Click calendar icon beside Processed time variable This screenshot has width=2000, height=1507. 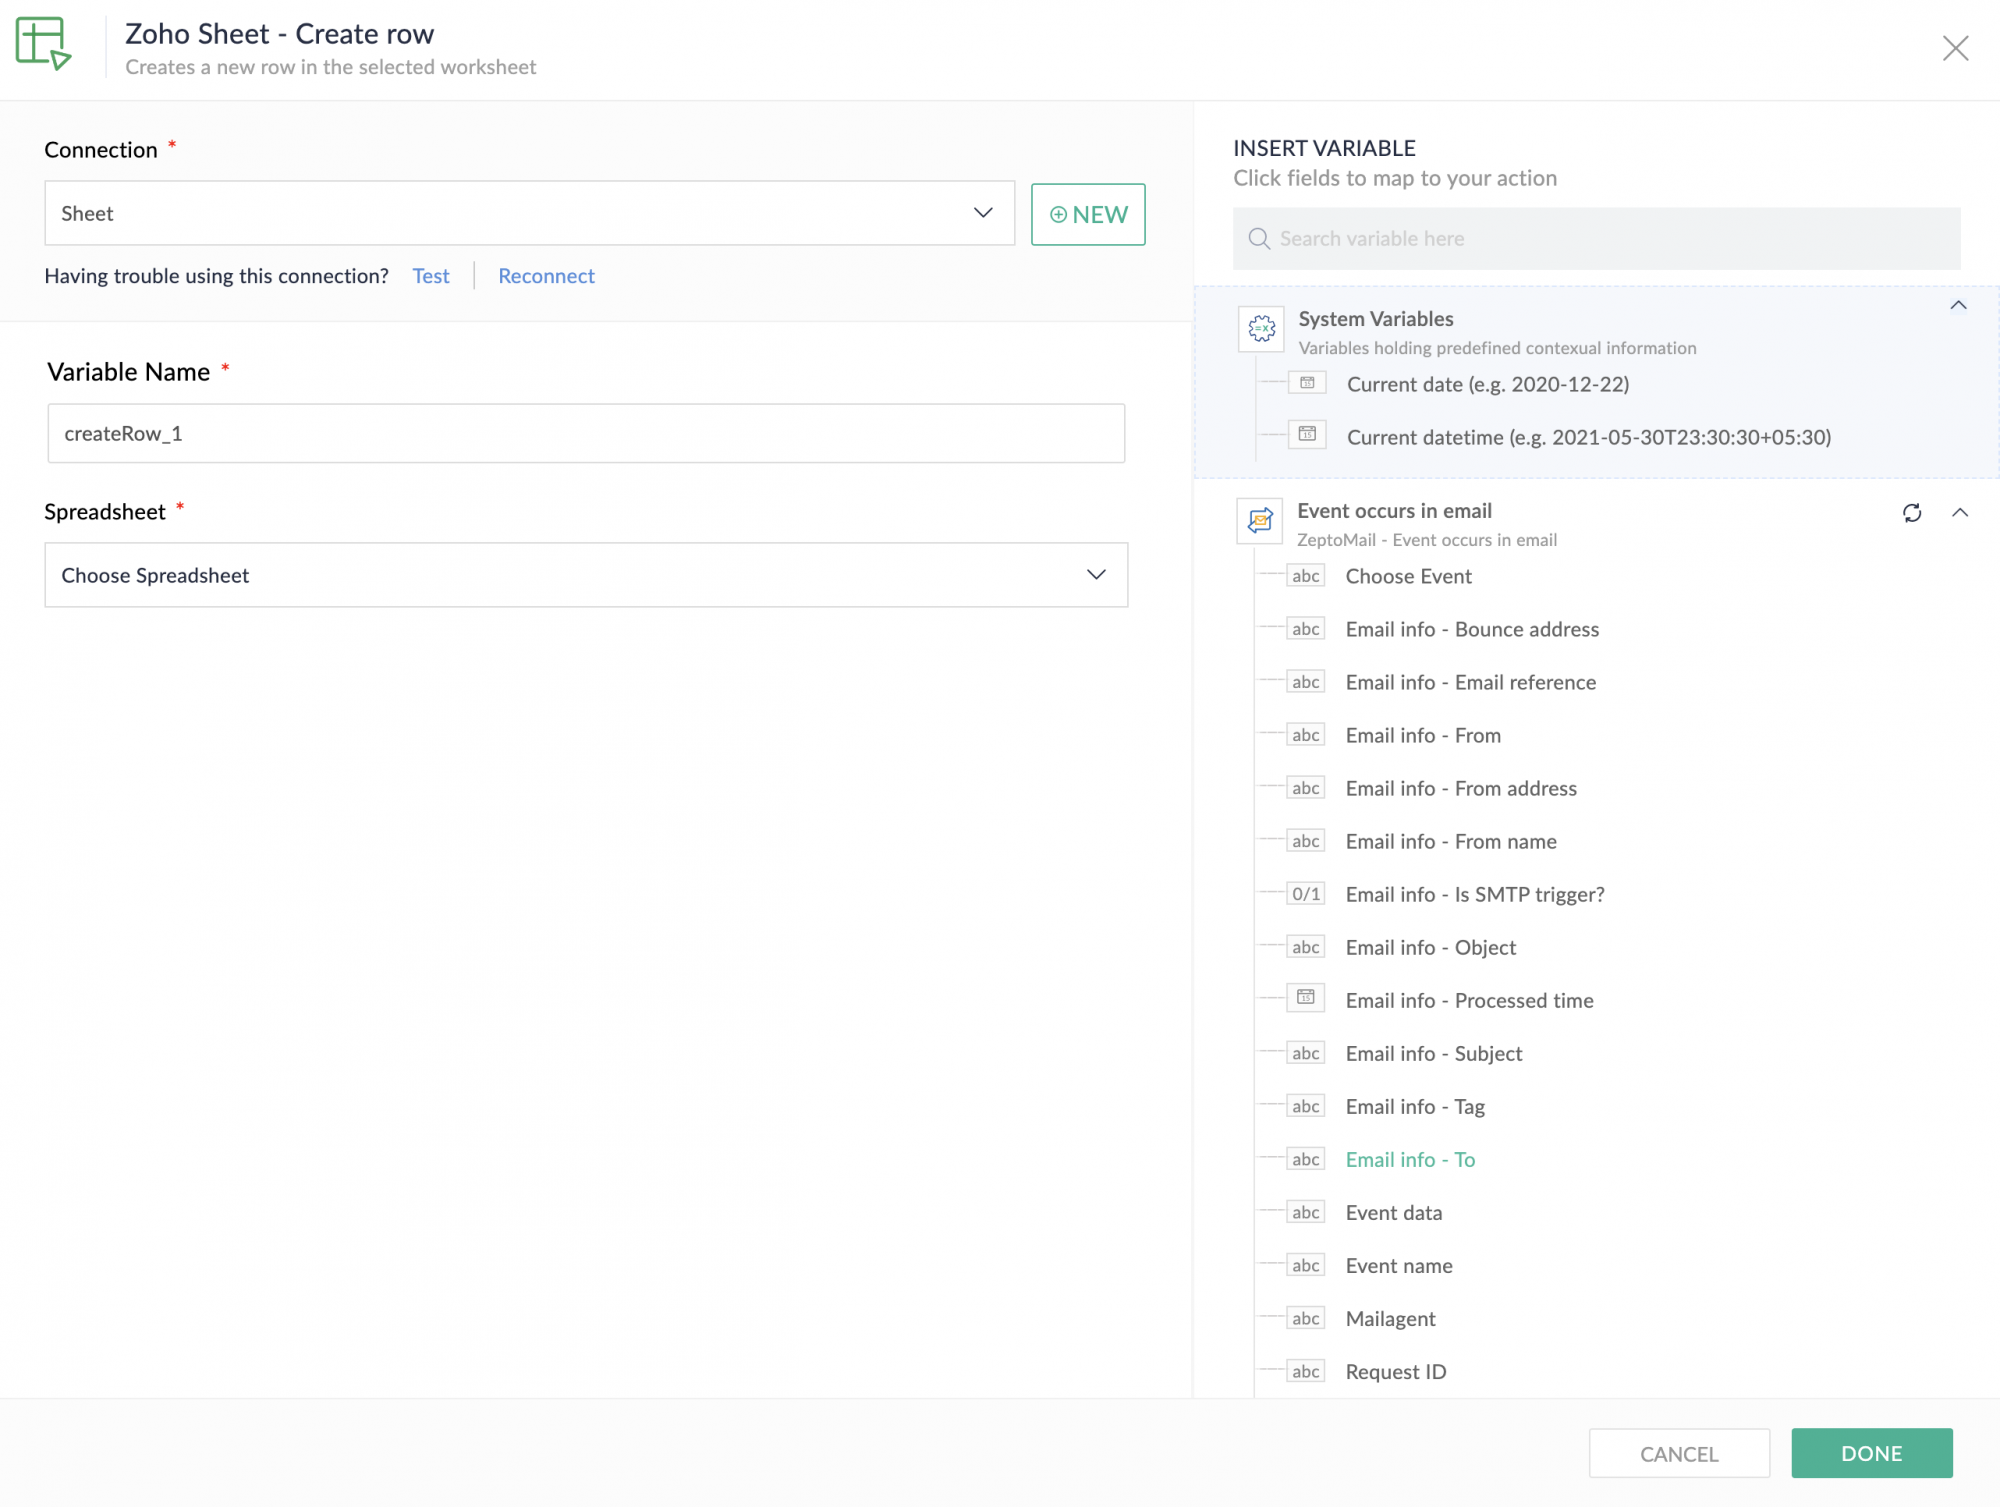tap(1305, 998)
